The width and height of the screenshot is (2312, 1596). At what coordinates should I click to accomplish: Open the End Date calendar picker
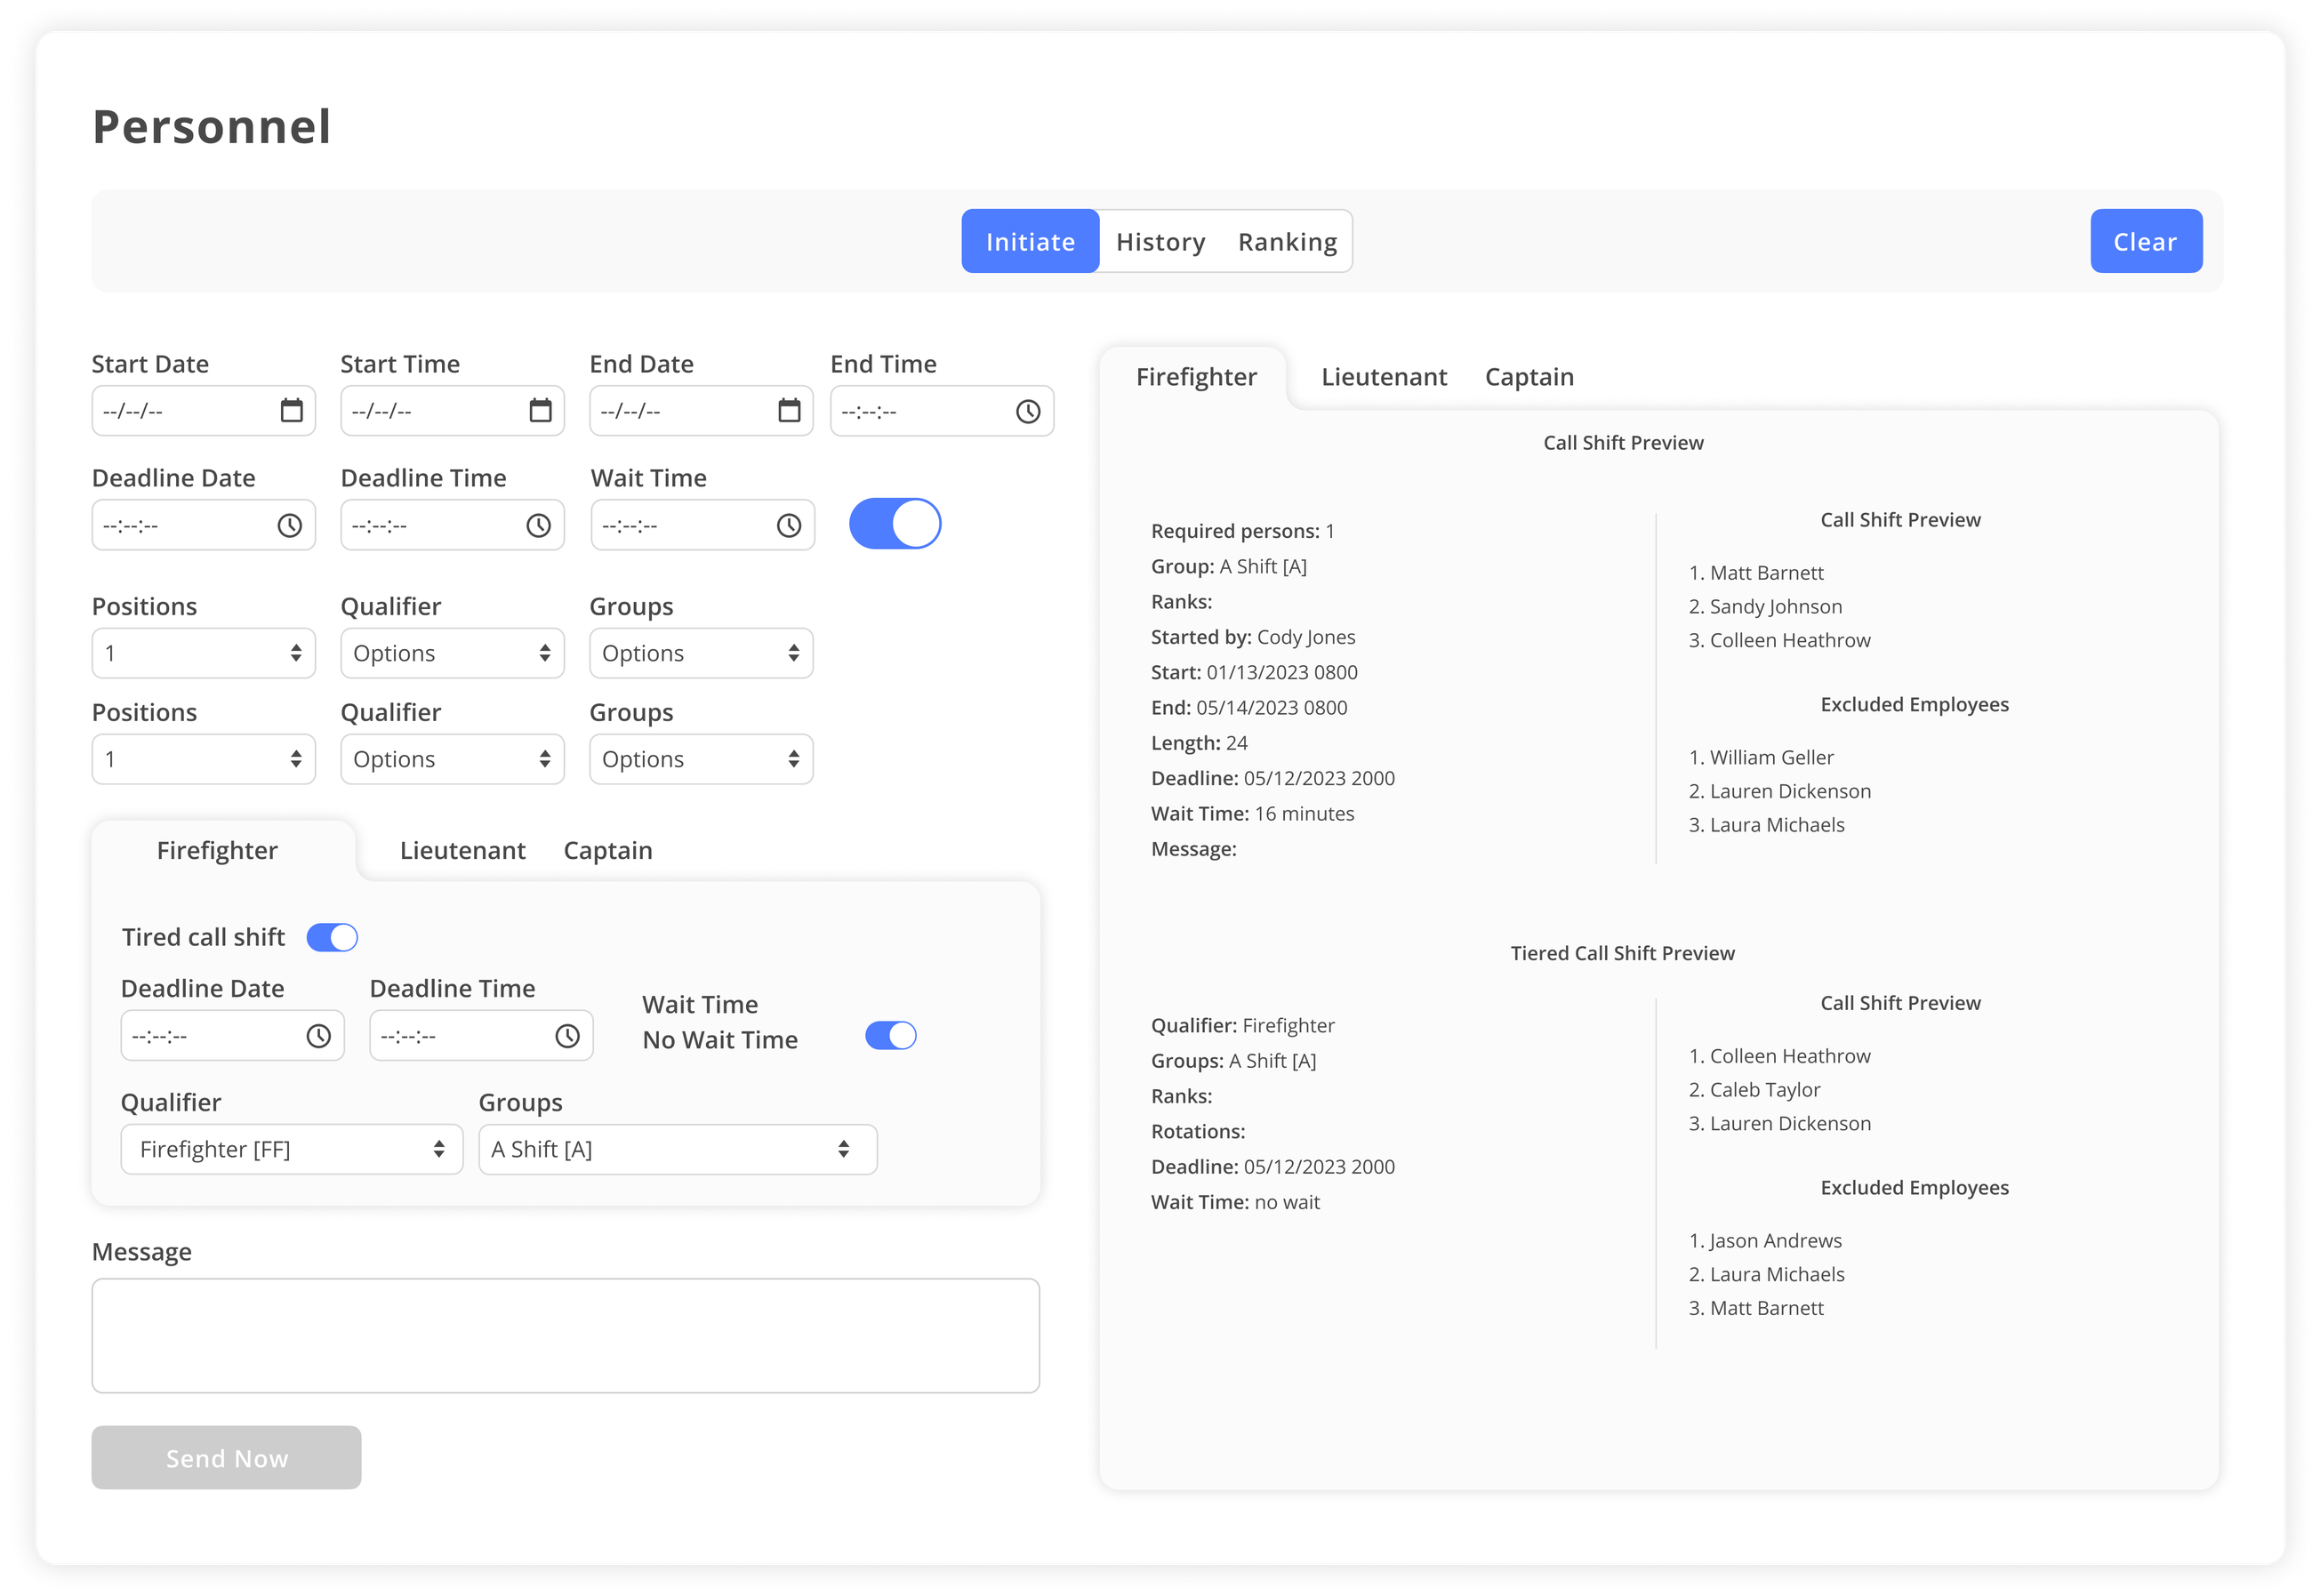click(789, 410)
